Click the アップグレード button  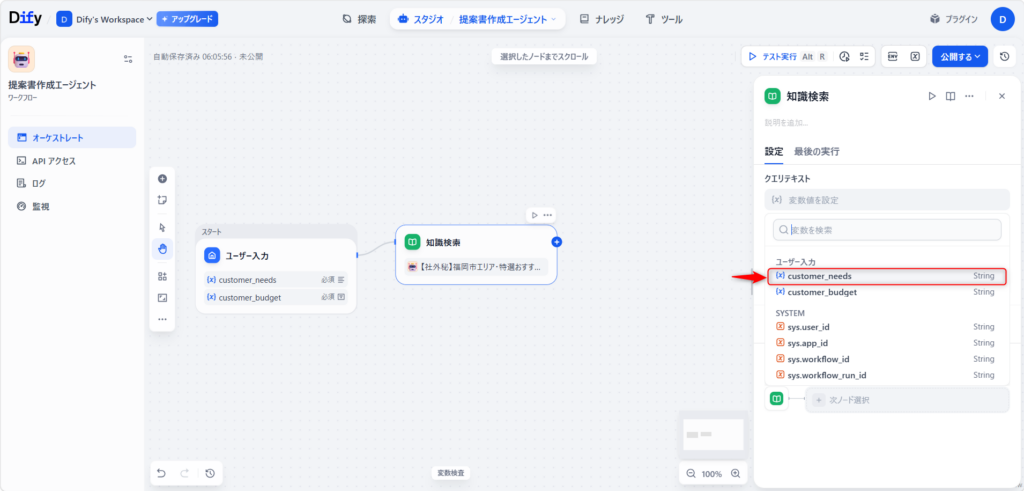(x=187, y=19)
